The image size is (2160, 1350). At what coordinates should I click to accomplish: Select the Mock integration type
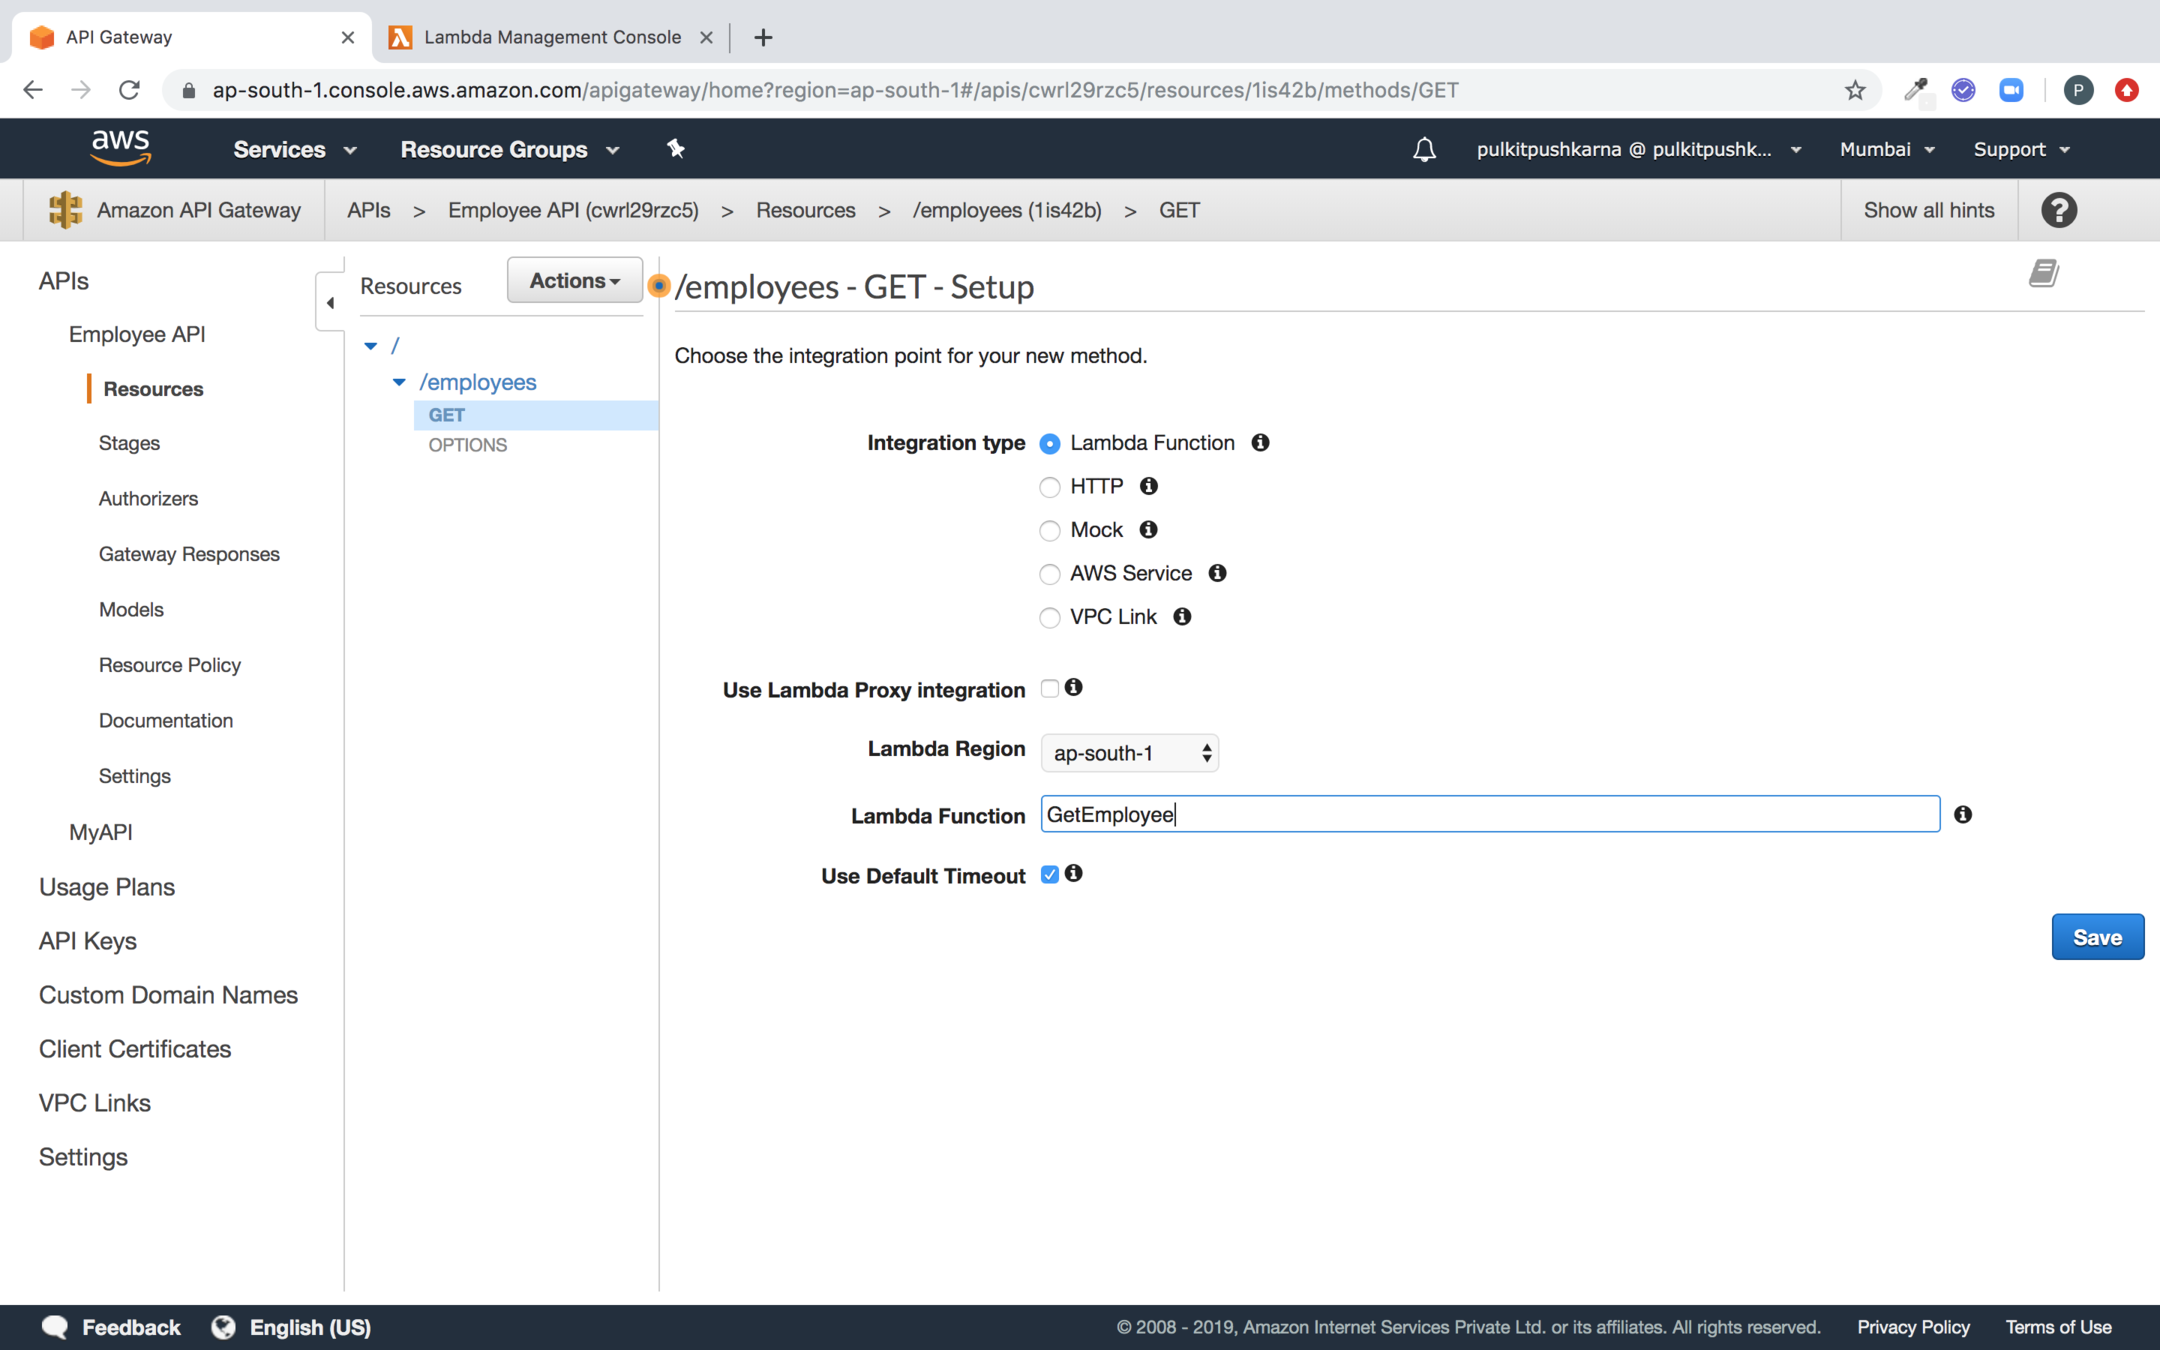pos(1049,530)
